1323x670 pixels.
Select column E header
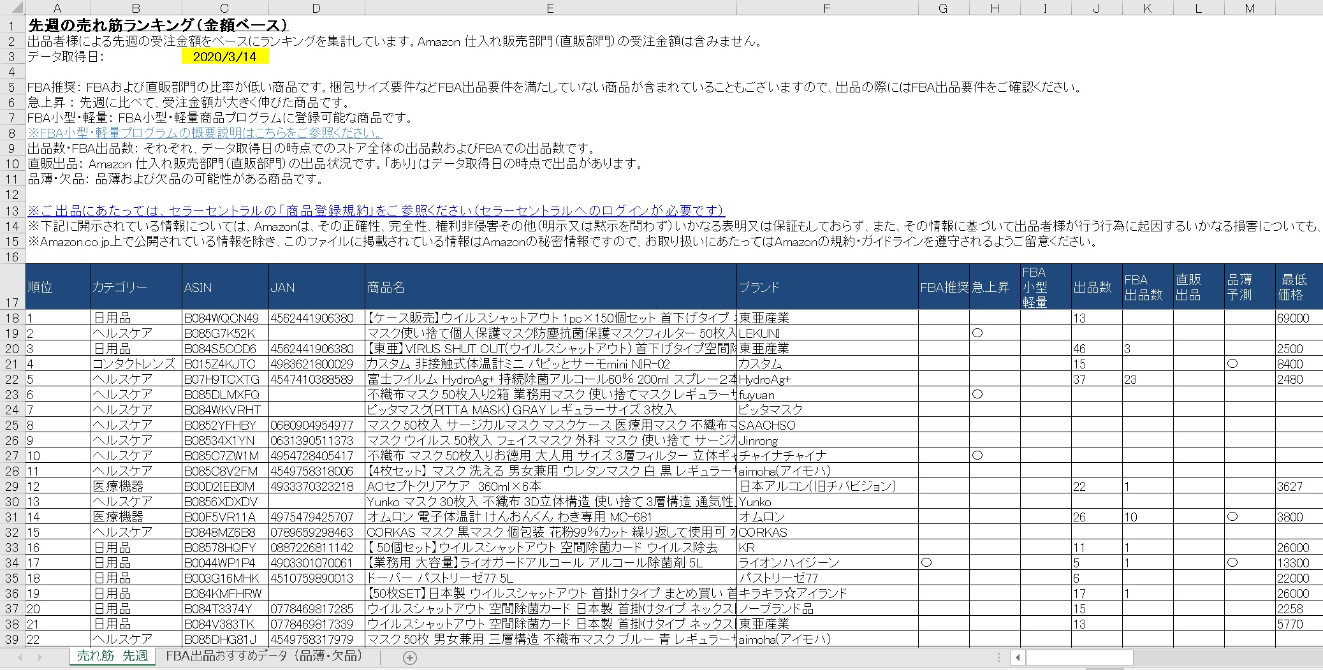[550, 8]
